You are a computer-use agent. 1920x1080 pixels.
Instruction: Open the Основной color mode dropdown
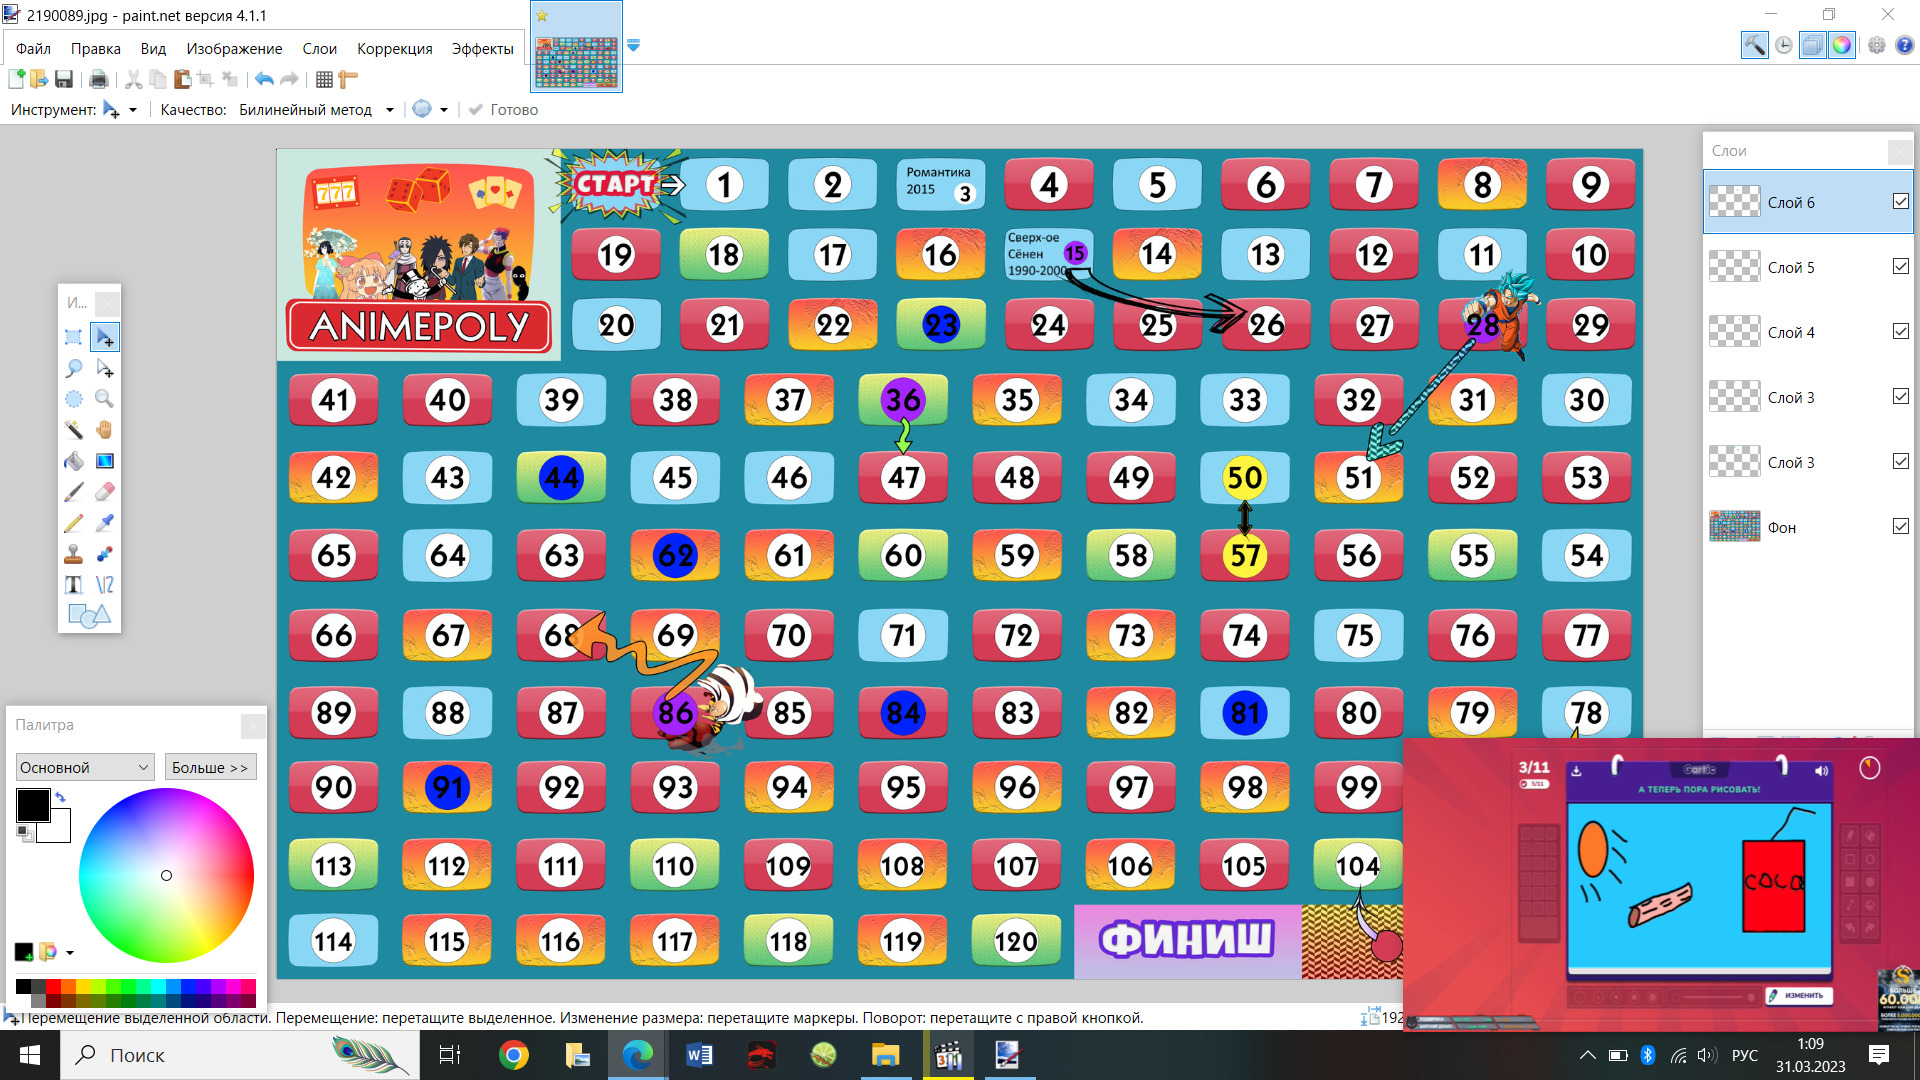(x=84, y=767)
